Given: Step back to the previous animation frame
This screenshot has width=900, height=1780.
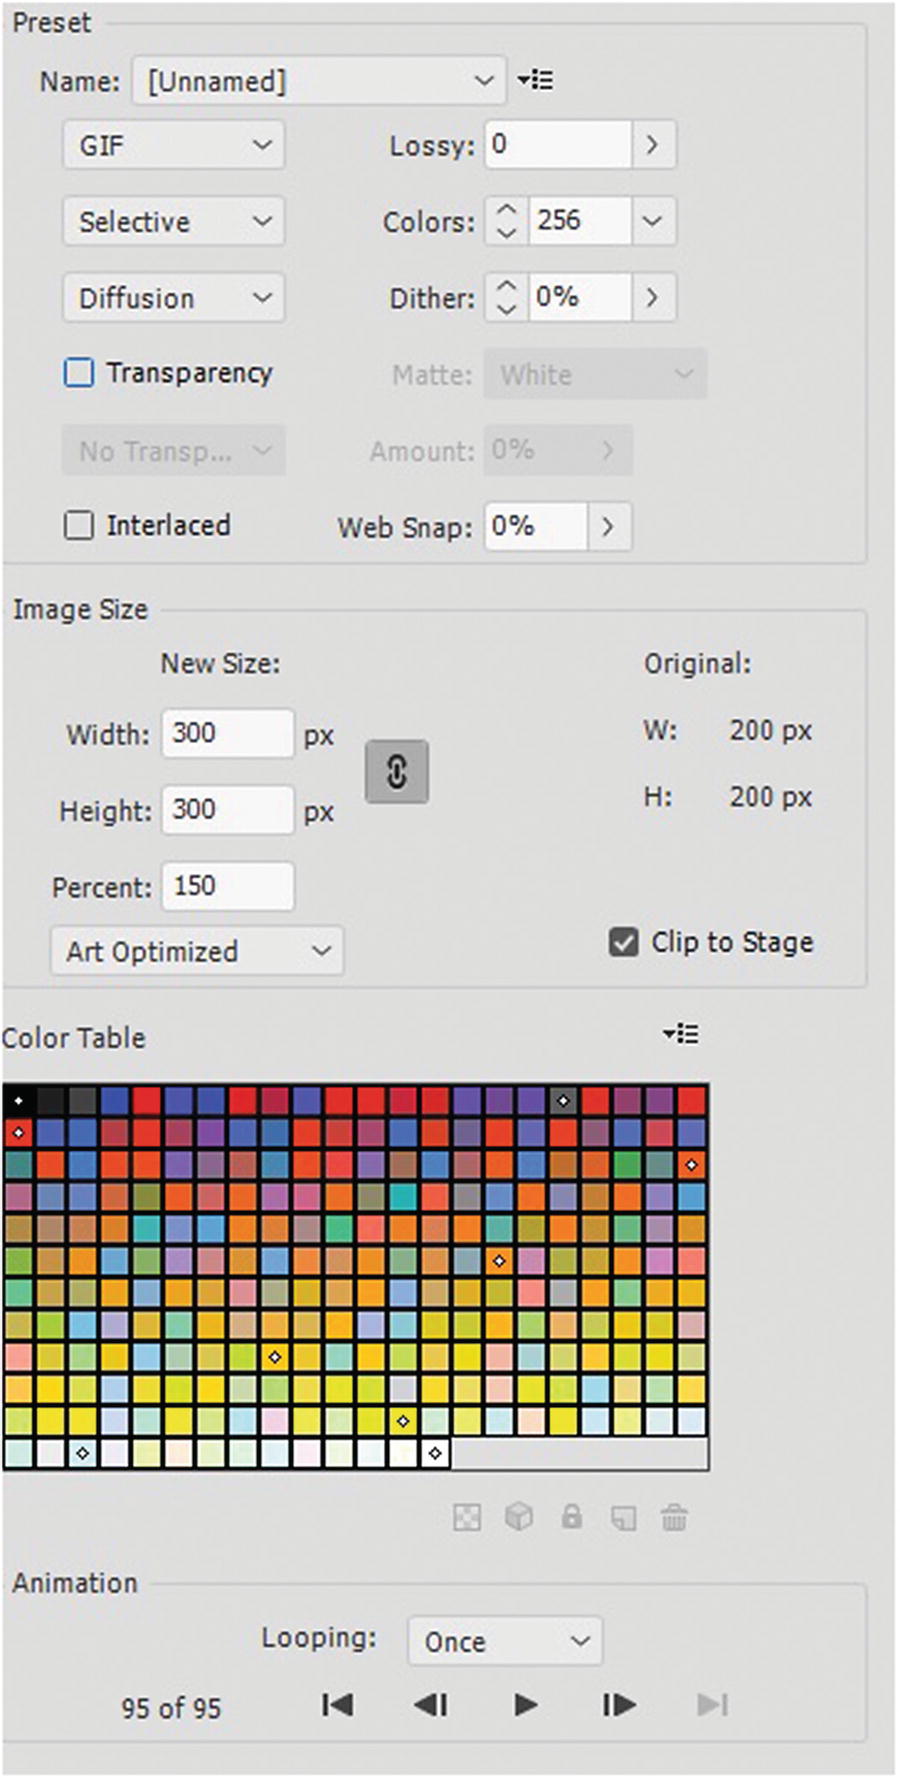Looking at the screenshot, I should click(x=431, y=1705).
